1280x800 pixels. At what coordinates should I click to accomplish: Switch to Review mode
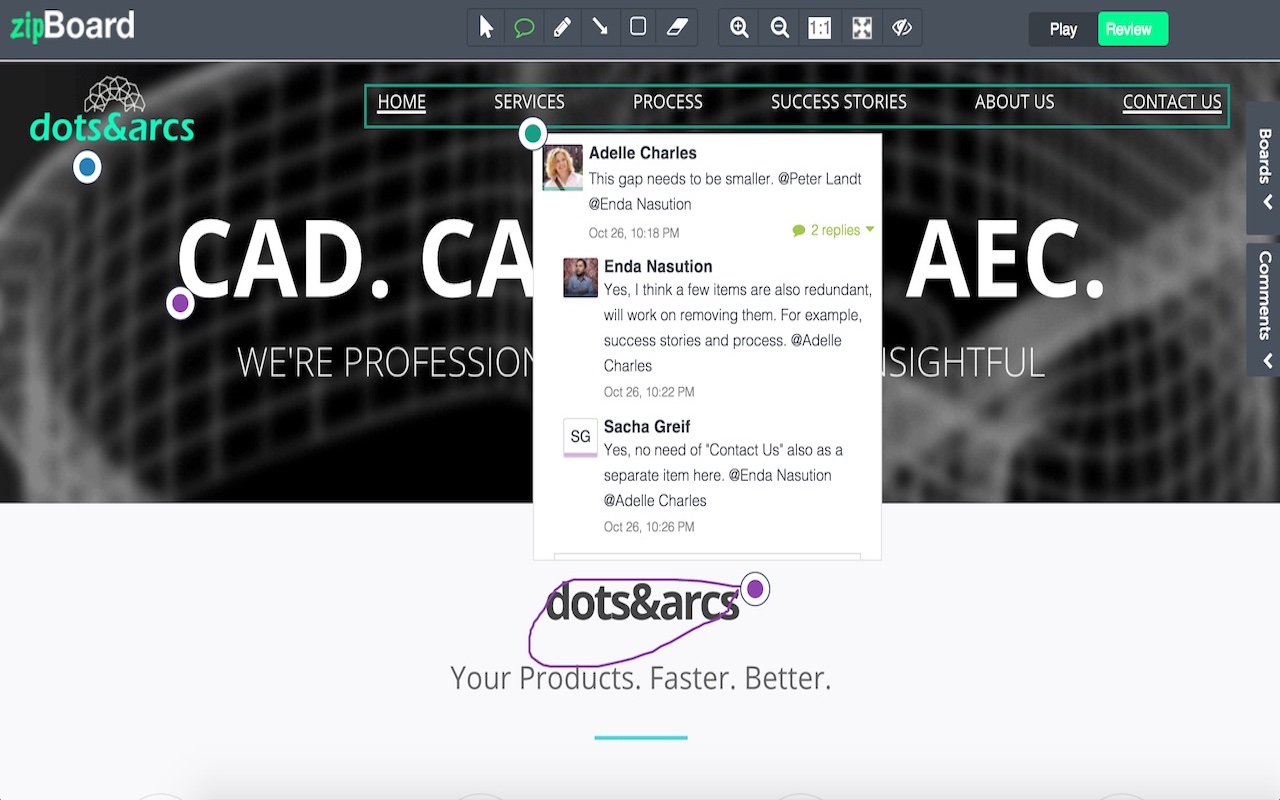tap(1132, 29)
